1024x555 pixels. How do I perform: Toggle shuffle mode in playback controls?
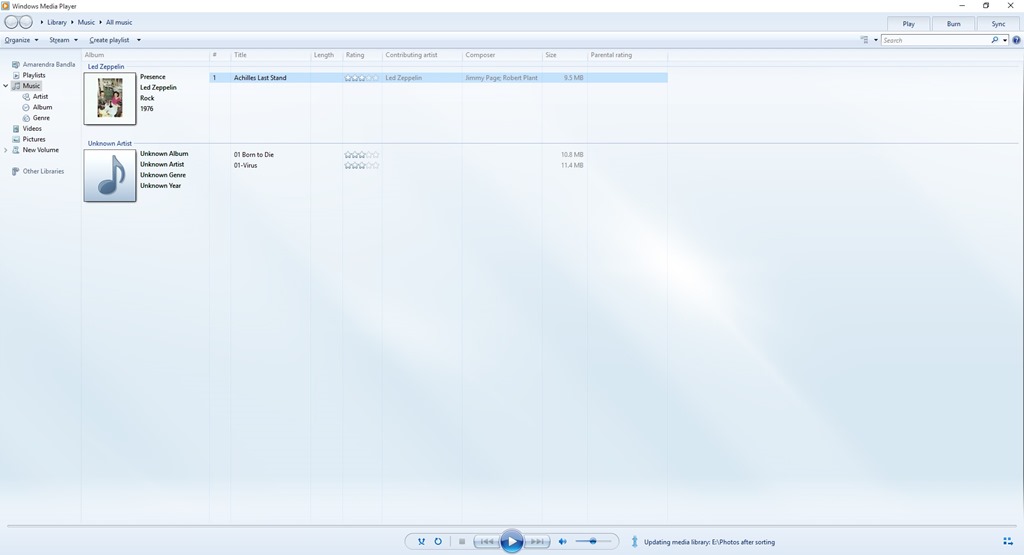pyautogui.click(x=421, y=541)
